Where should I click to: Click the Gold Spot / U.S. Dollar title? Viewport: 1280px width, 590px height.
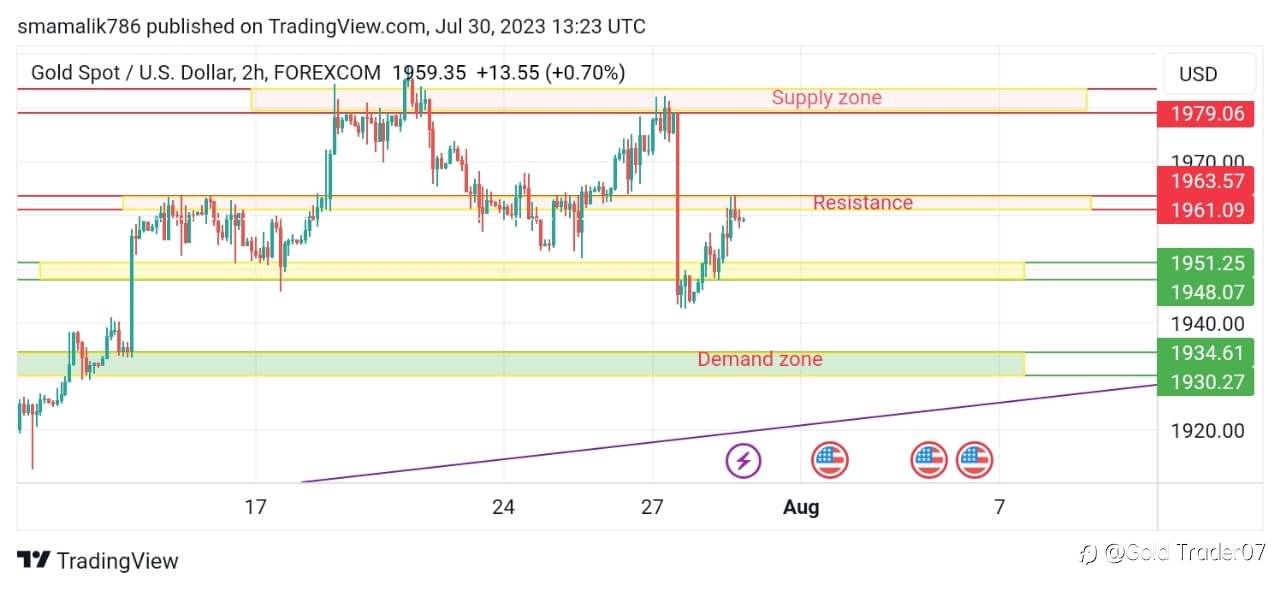pos(129,72)
